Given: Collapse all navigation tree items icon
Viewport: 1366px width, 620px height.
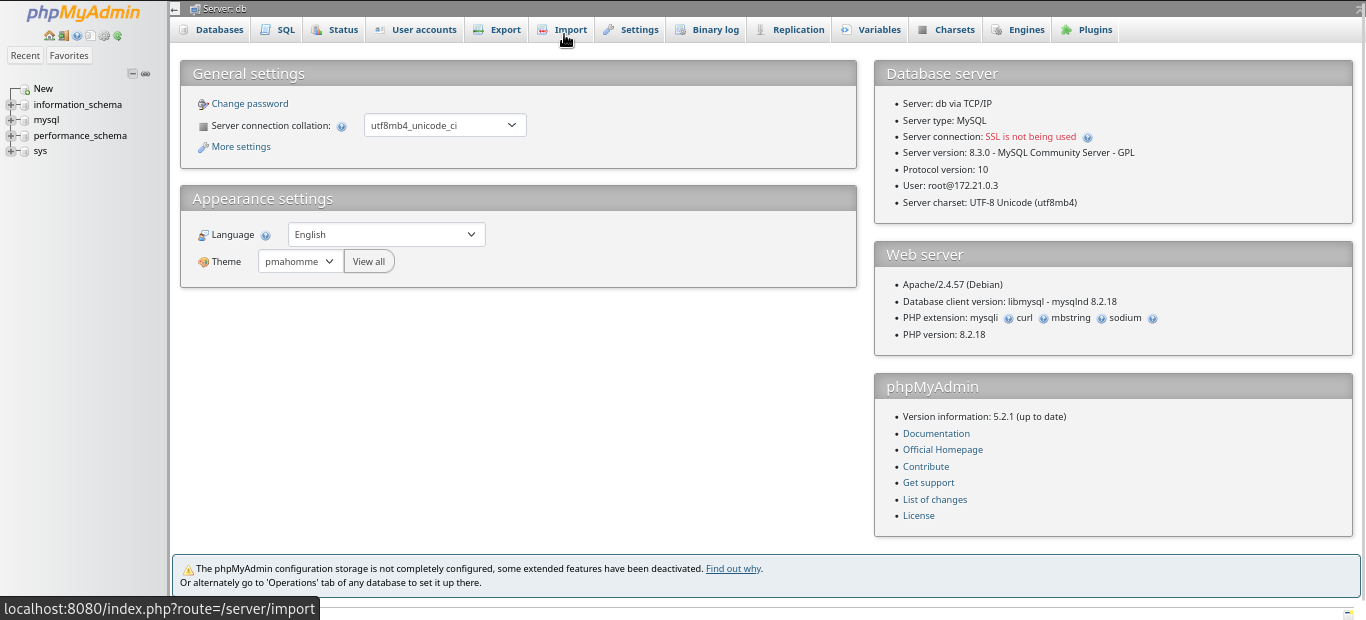Looking at the screenshot, I should 133,74.
